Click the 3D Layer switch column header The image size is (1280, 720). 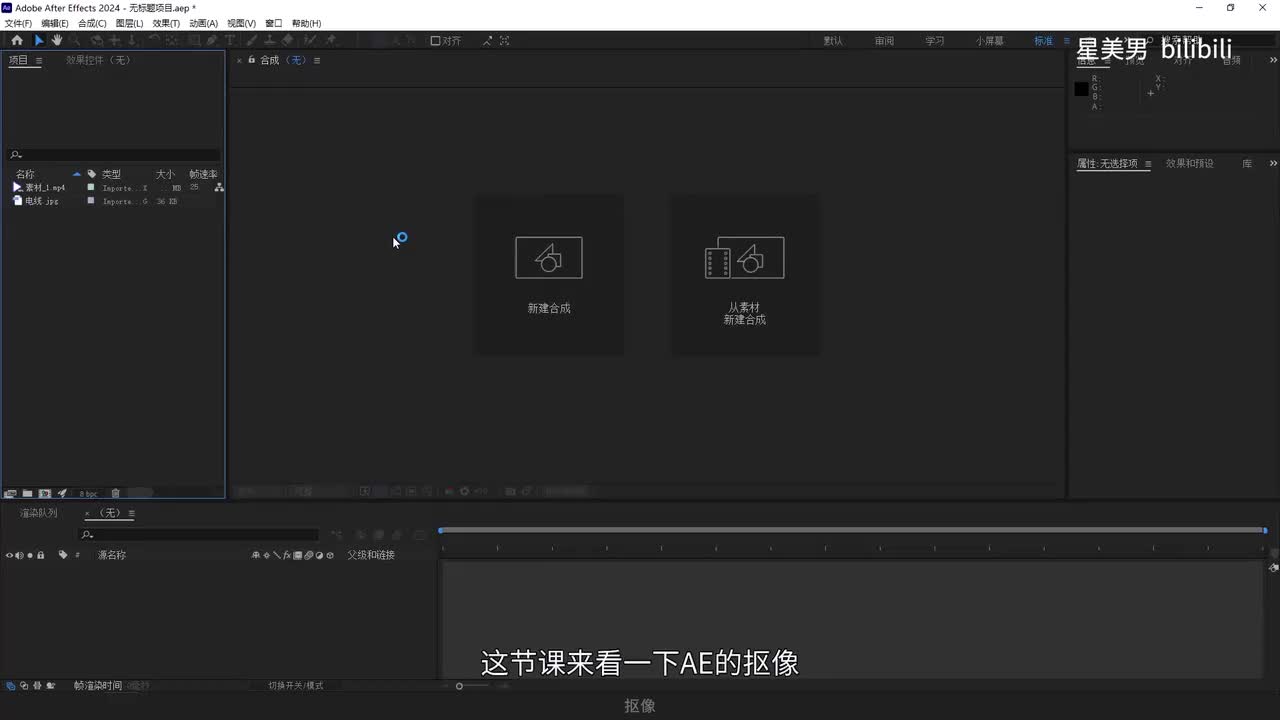tap(330, 555)
